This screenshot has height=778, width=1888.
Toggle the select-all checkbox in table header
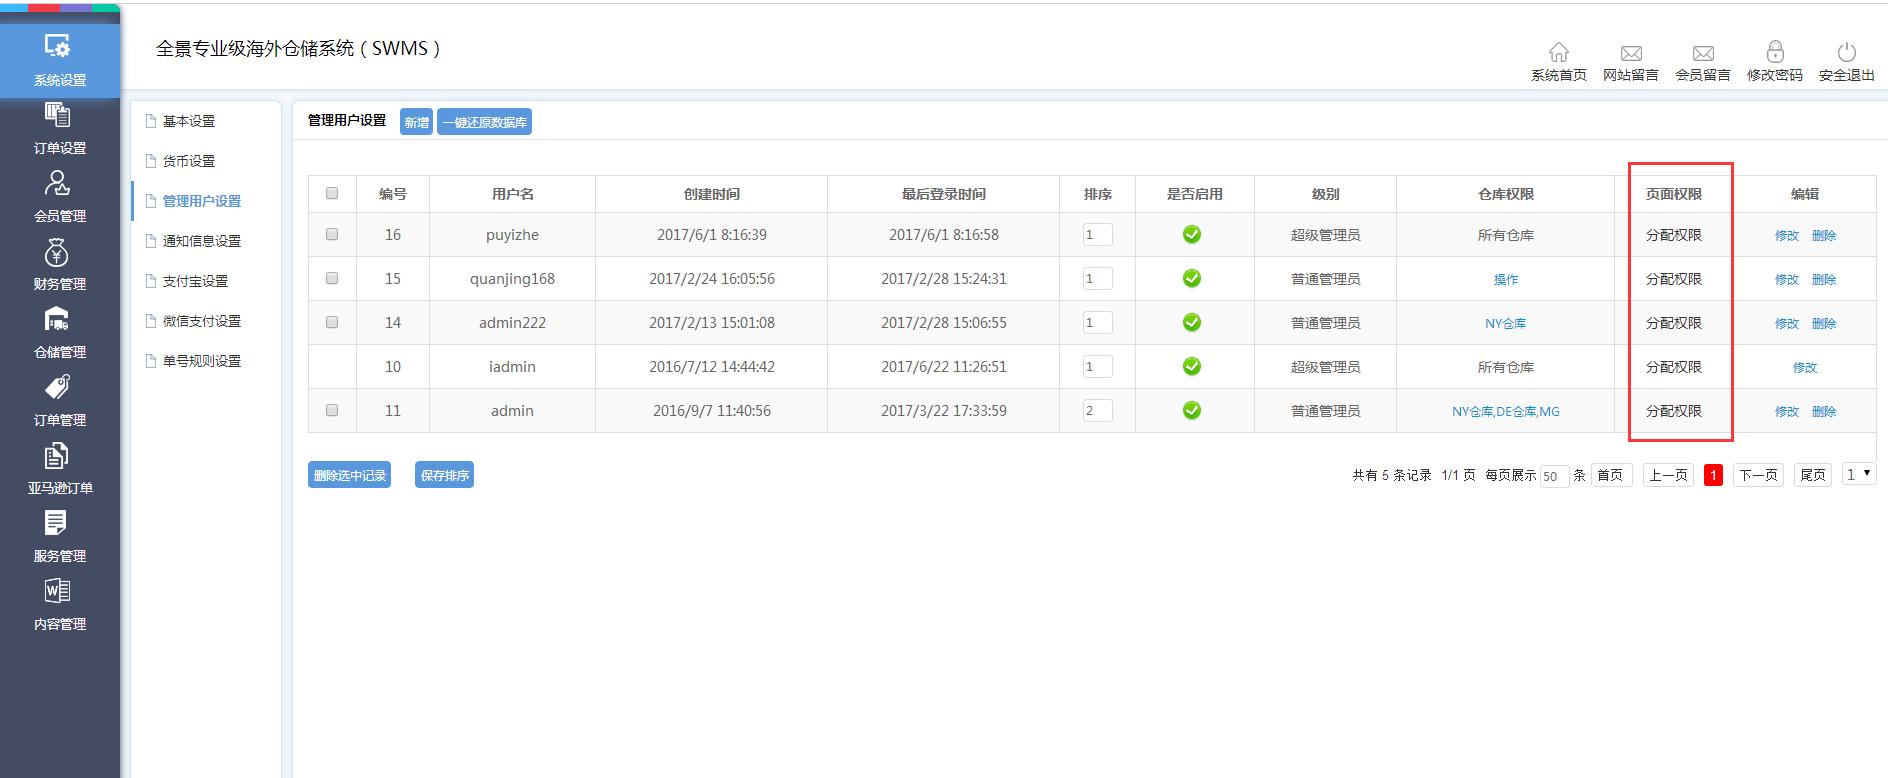click(x=332, y=193)
